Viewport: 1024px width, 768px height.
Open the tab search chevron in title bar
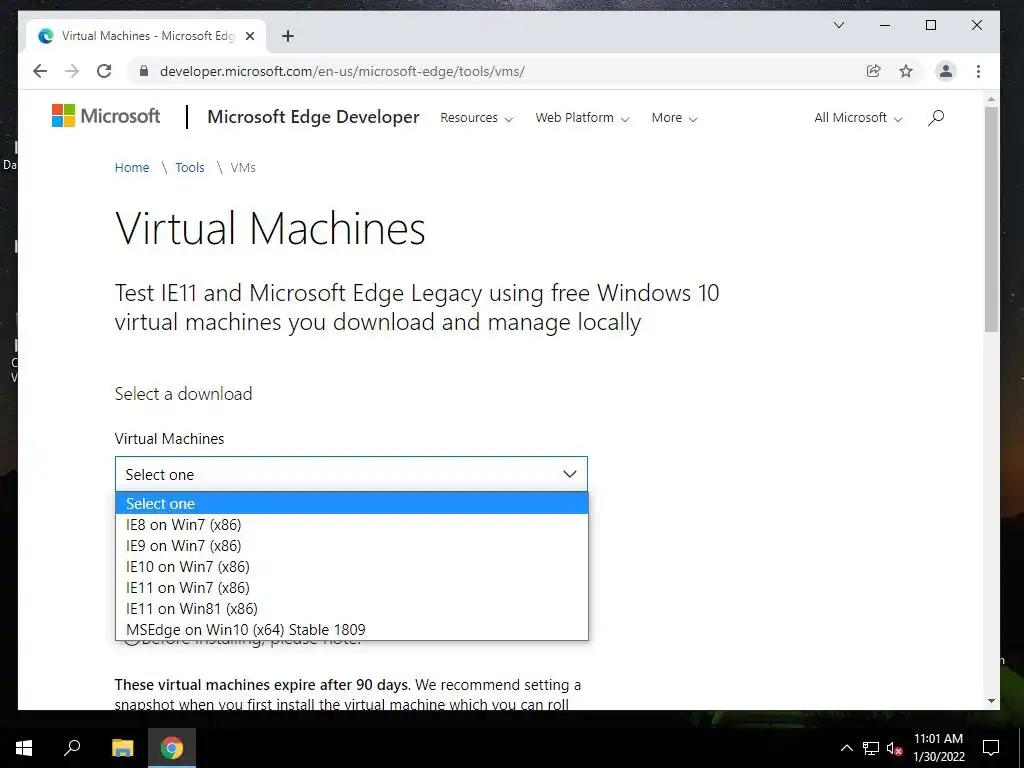coord(839,25)
